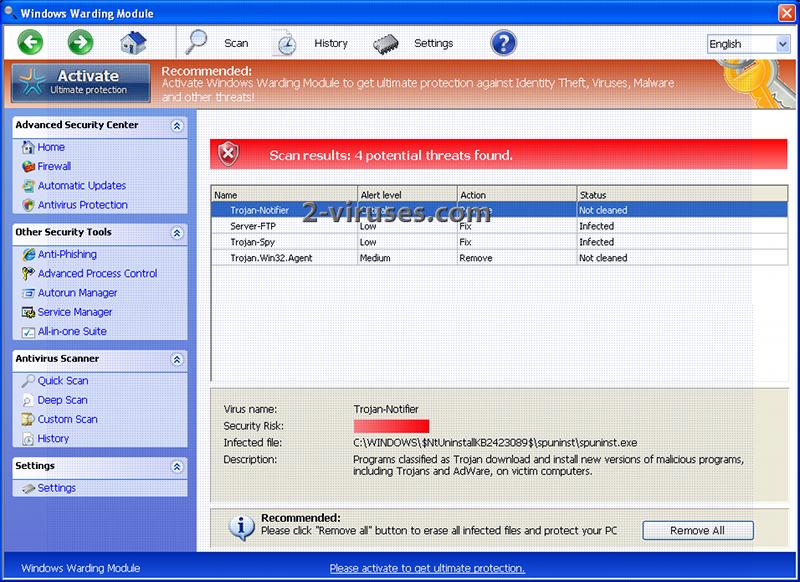Select the Trojan.Win32.Agent threat row
Viewport: 800px width, 582px height.
[499, 258]
